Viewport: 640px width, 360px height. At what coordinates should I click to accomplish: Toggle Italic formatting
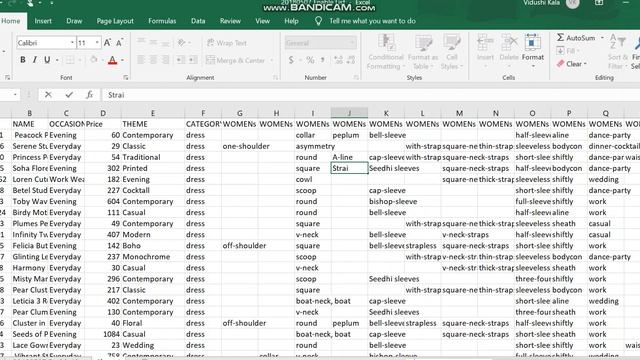pos(35,60)
